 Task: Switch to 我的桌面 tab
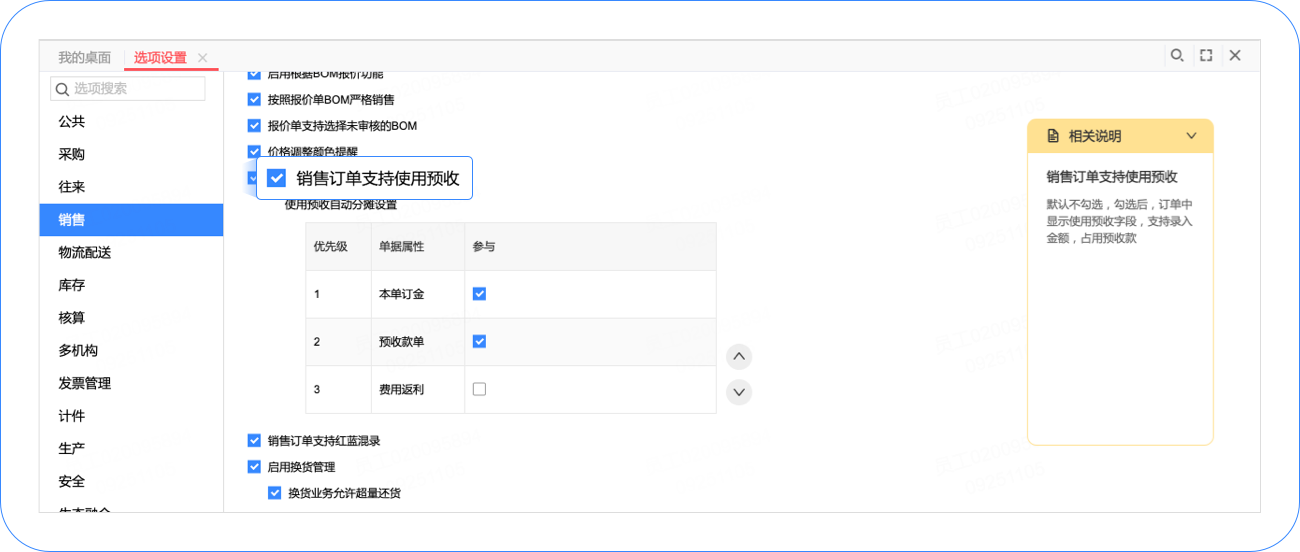click(x=84, y=58)
